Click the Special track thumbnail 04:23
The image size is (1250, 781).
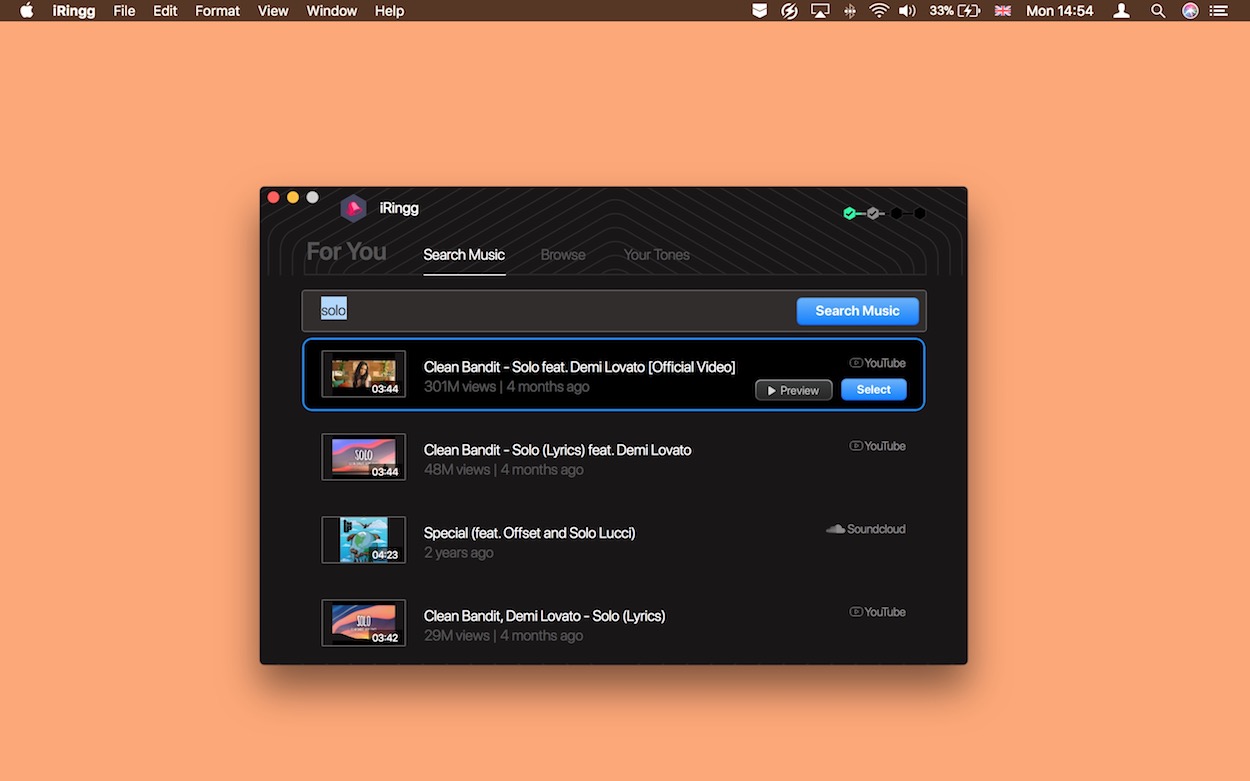(364, 540)
